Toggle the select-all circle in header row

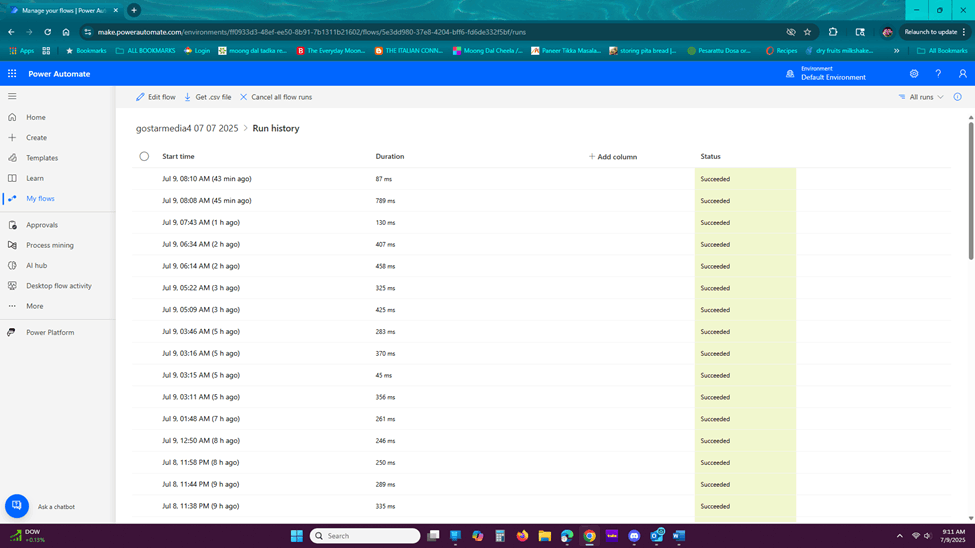point(144,156)
